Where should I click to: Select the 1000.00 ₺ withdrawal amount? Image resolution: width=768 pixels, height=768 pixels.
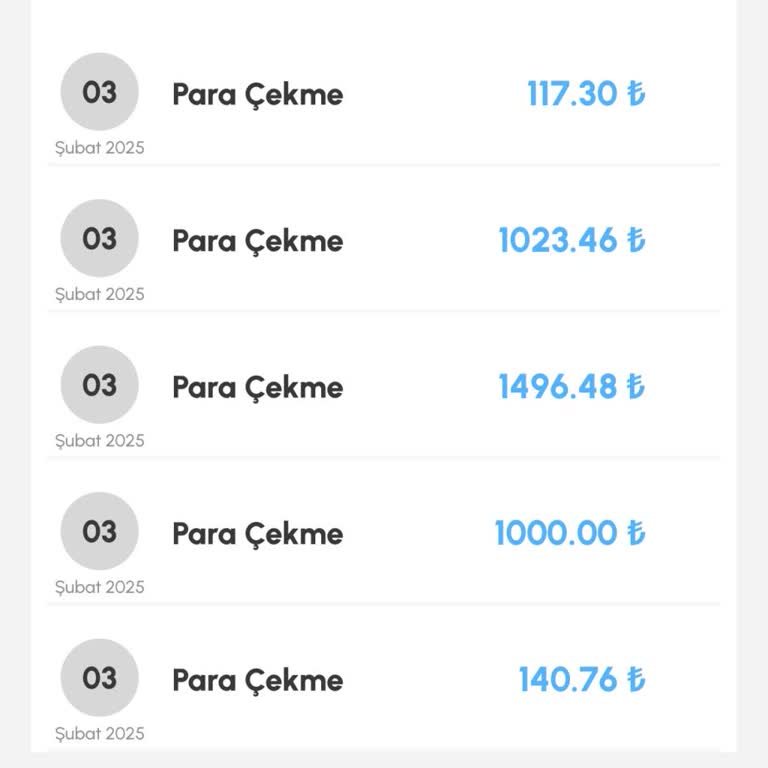click(570, 533)
